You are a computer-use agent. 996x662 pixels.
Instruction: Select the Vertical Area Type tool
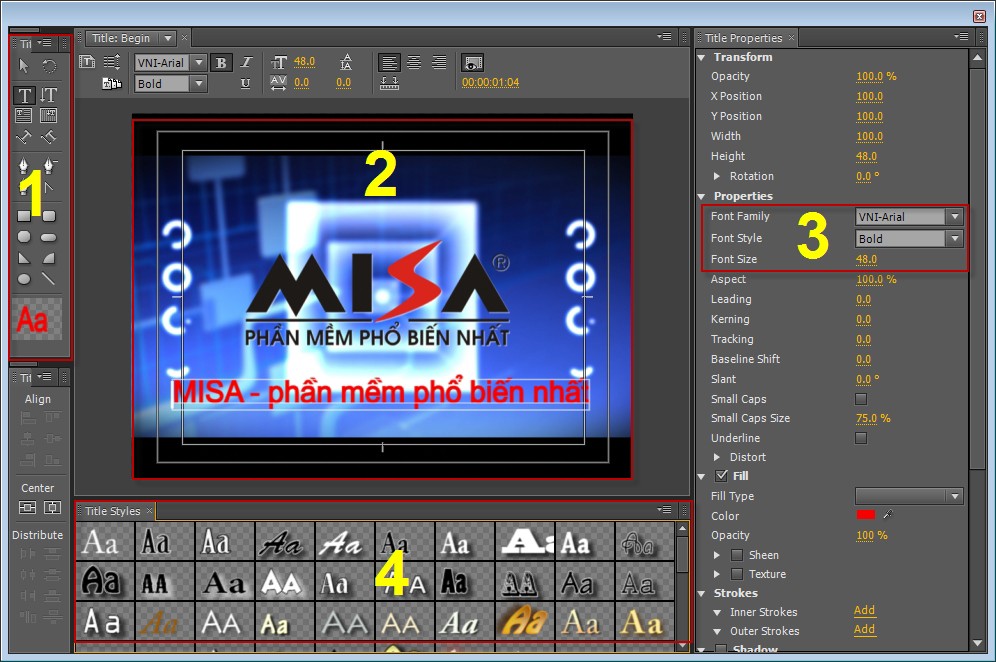tap(48, 115)
